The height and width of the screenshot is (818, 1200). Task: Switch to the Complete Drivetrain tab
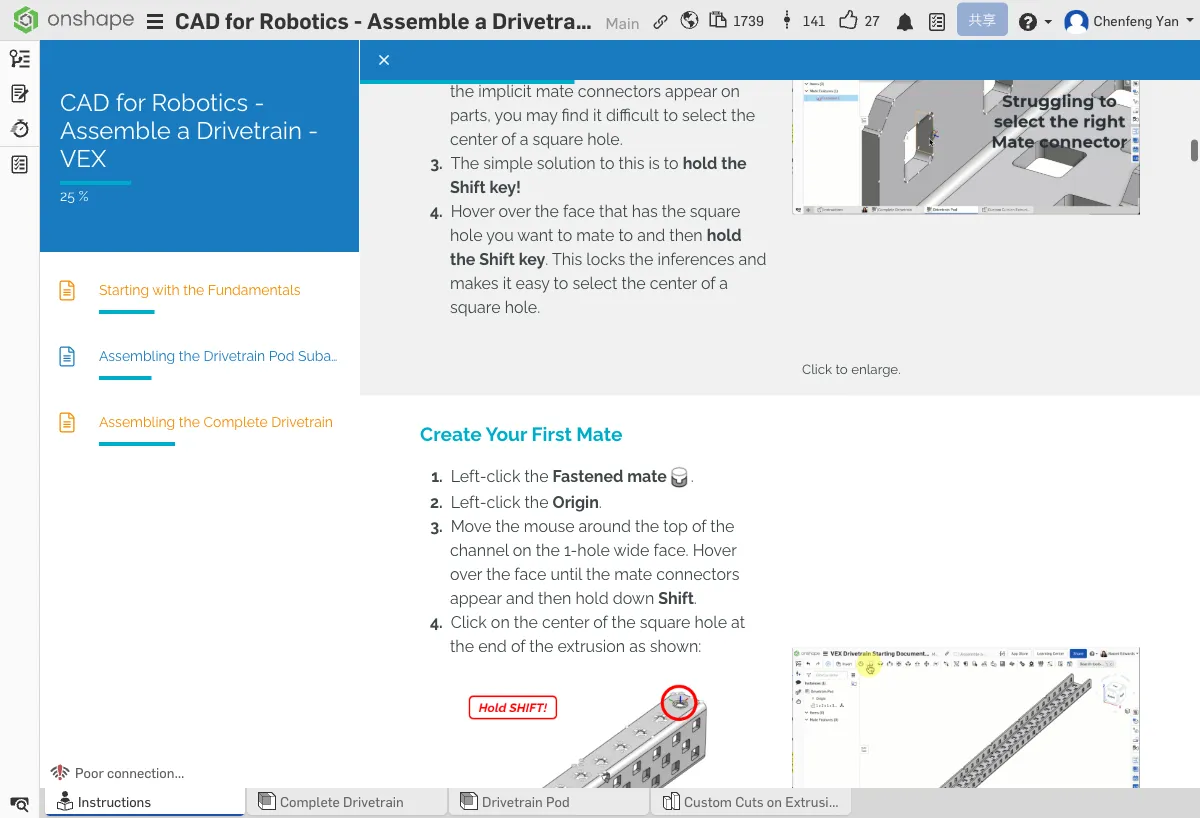click(x=341, y=802)
